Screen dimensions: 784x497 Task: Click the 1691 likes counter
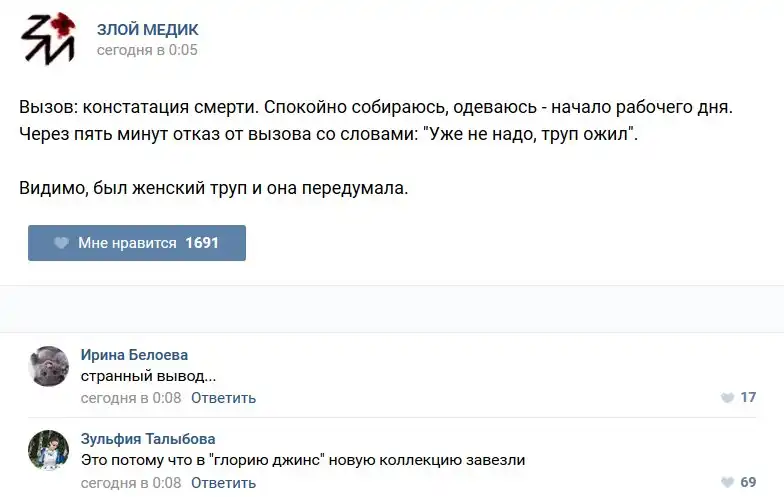(202, 243)
